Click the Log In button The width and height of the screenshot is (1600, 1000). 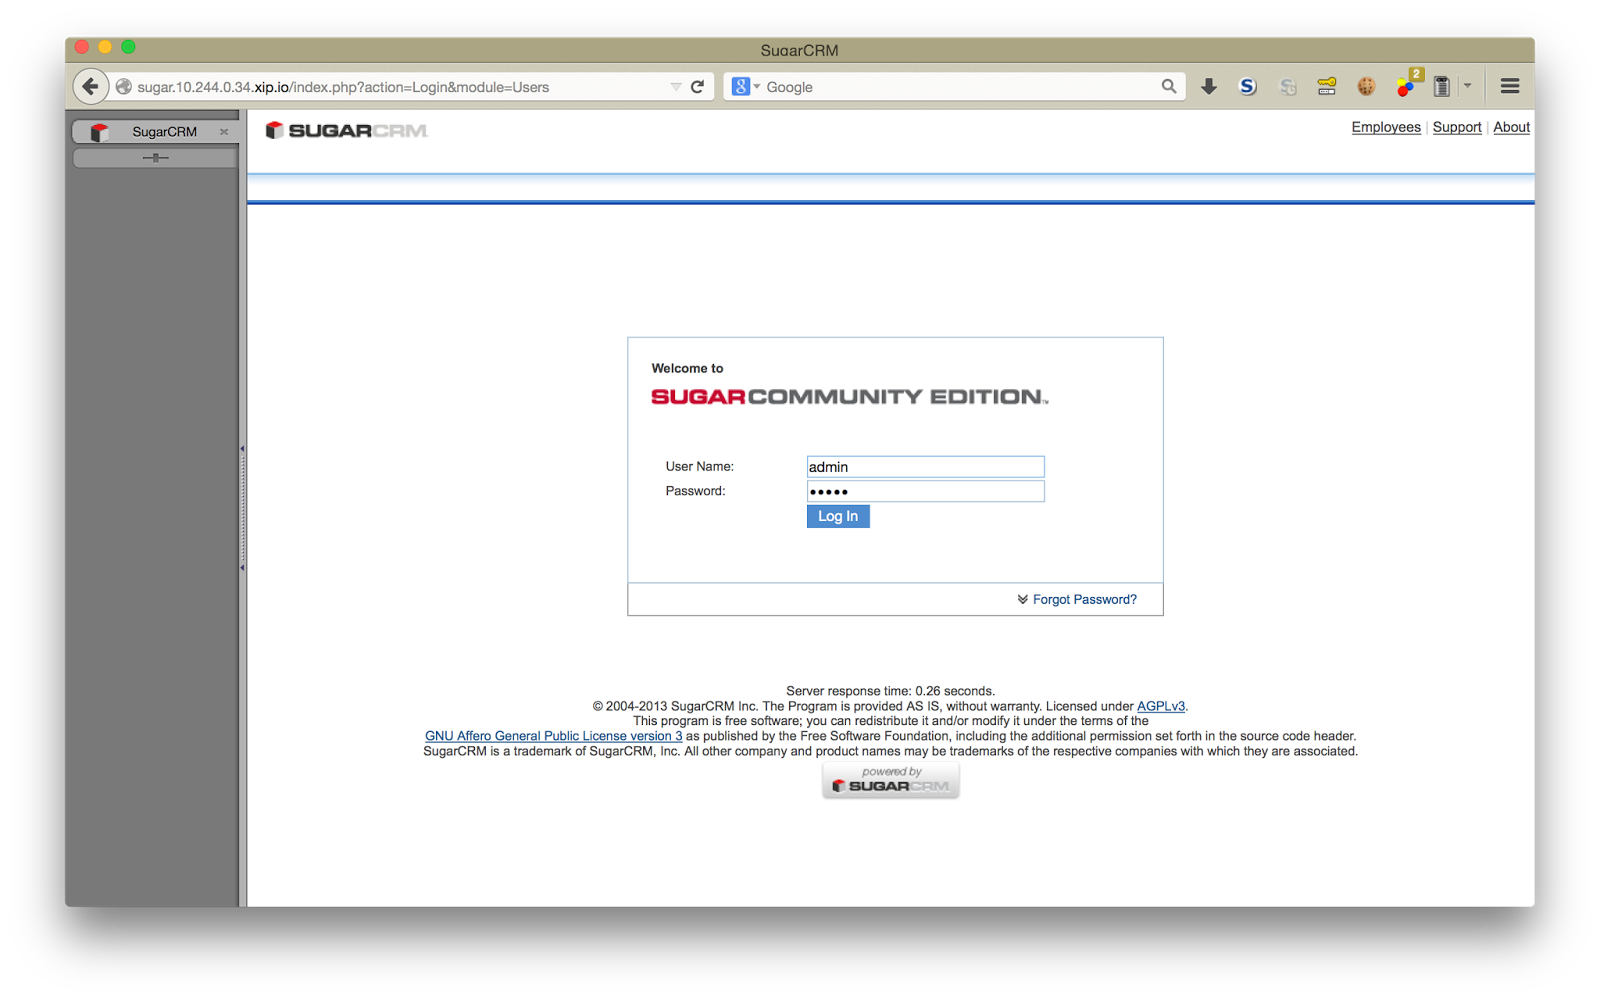point(838,516)
